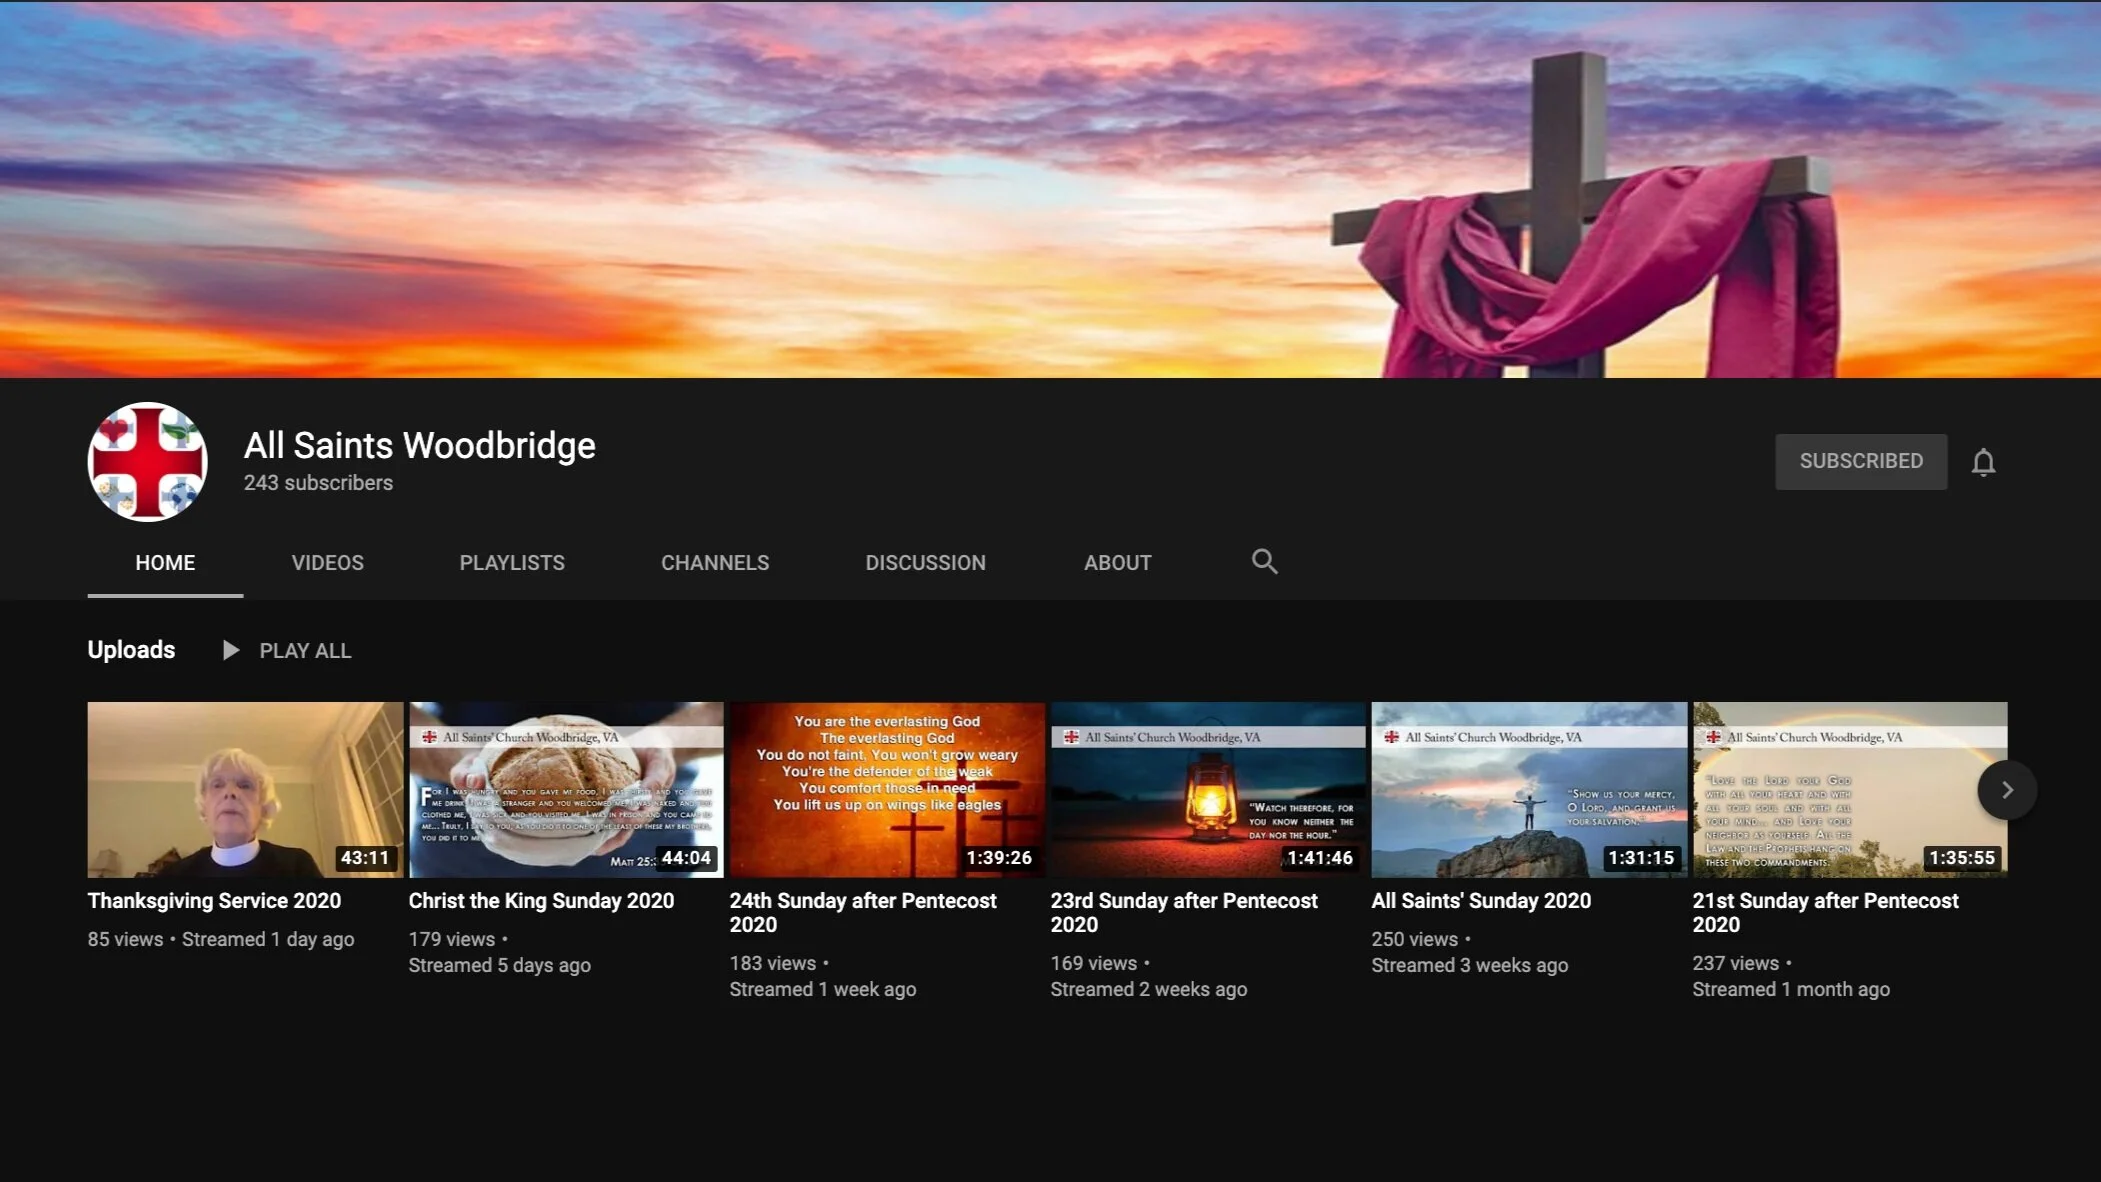Click the 1:31:15 duration badge

tap(1641, 858)
